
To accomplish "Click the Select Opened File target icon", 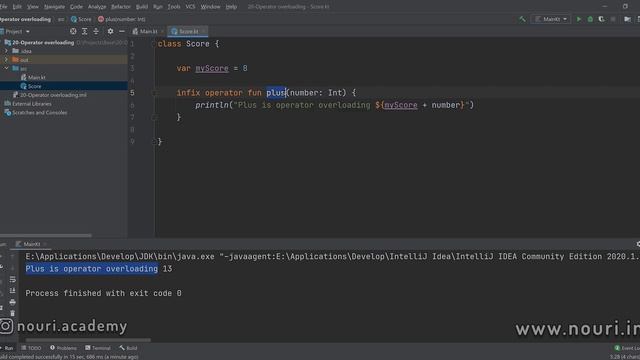I will pyautogui.click(x=73, y=31).
